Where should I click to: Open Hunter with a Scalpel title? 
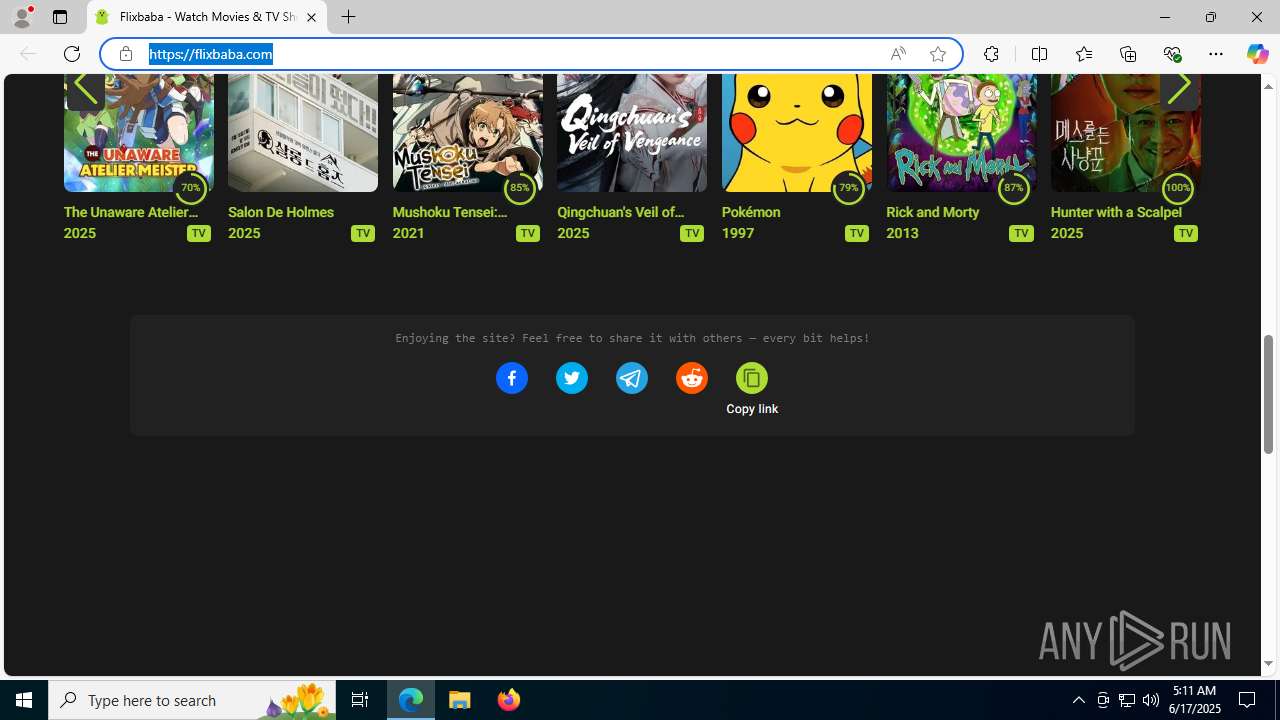coord(1116,212)
